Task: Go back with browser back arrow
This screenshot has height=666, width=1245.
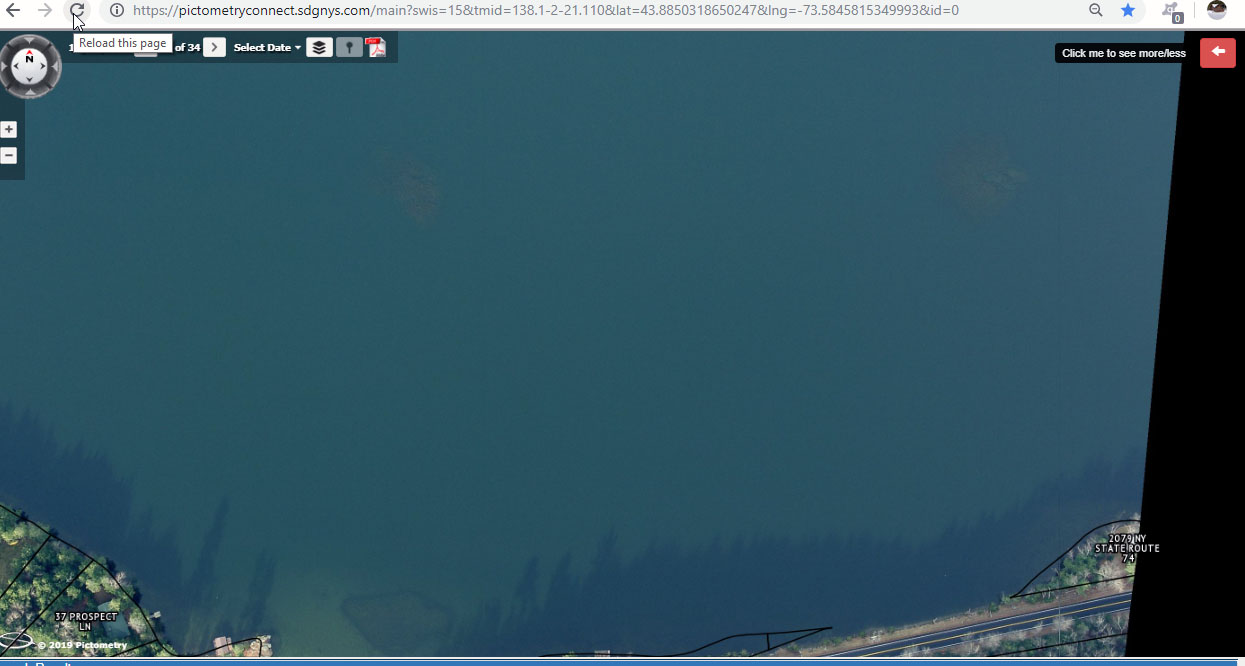Action: pyautogui.click(x=13, y=10)
